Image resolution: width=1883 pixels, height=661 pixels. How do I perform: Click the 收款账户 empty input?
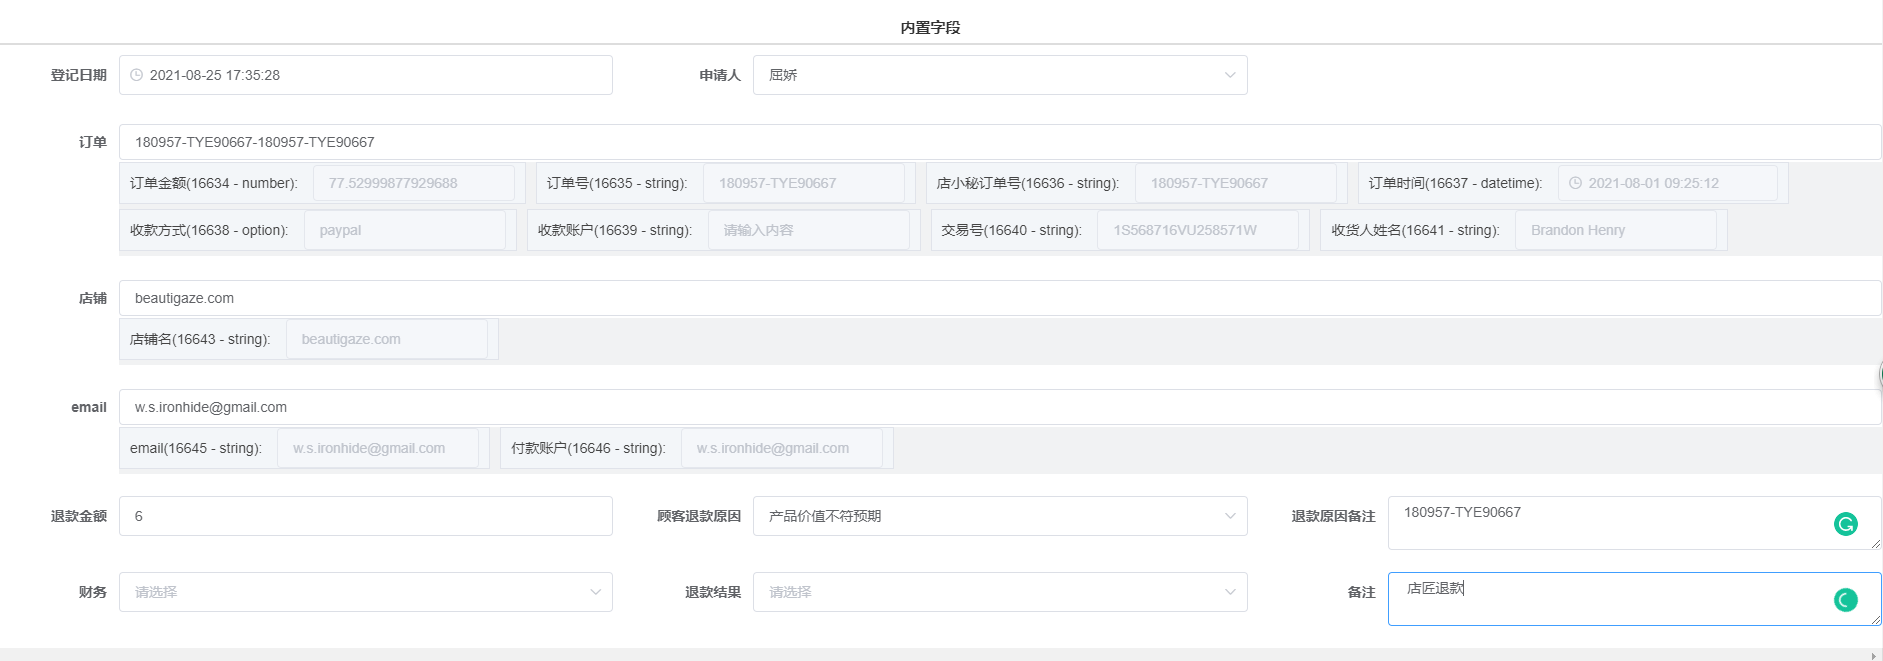point(808,230)
